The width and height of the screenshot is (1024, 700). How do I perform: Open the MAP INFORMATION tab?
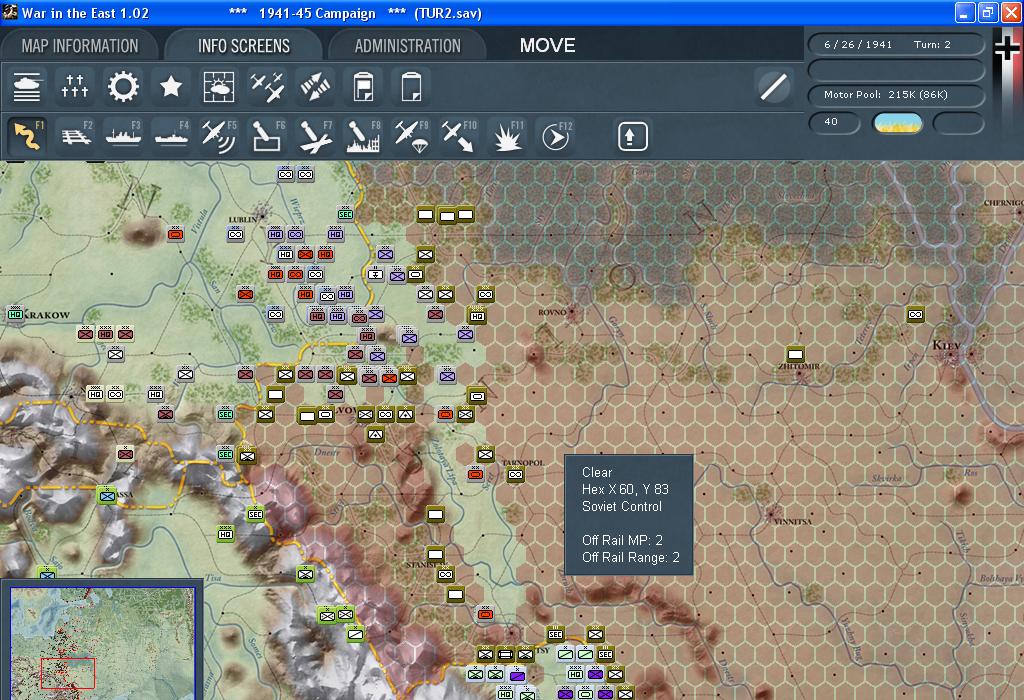(x=80, y=46)
